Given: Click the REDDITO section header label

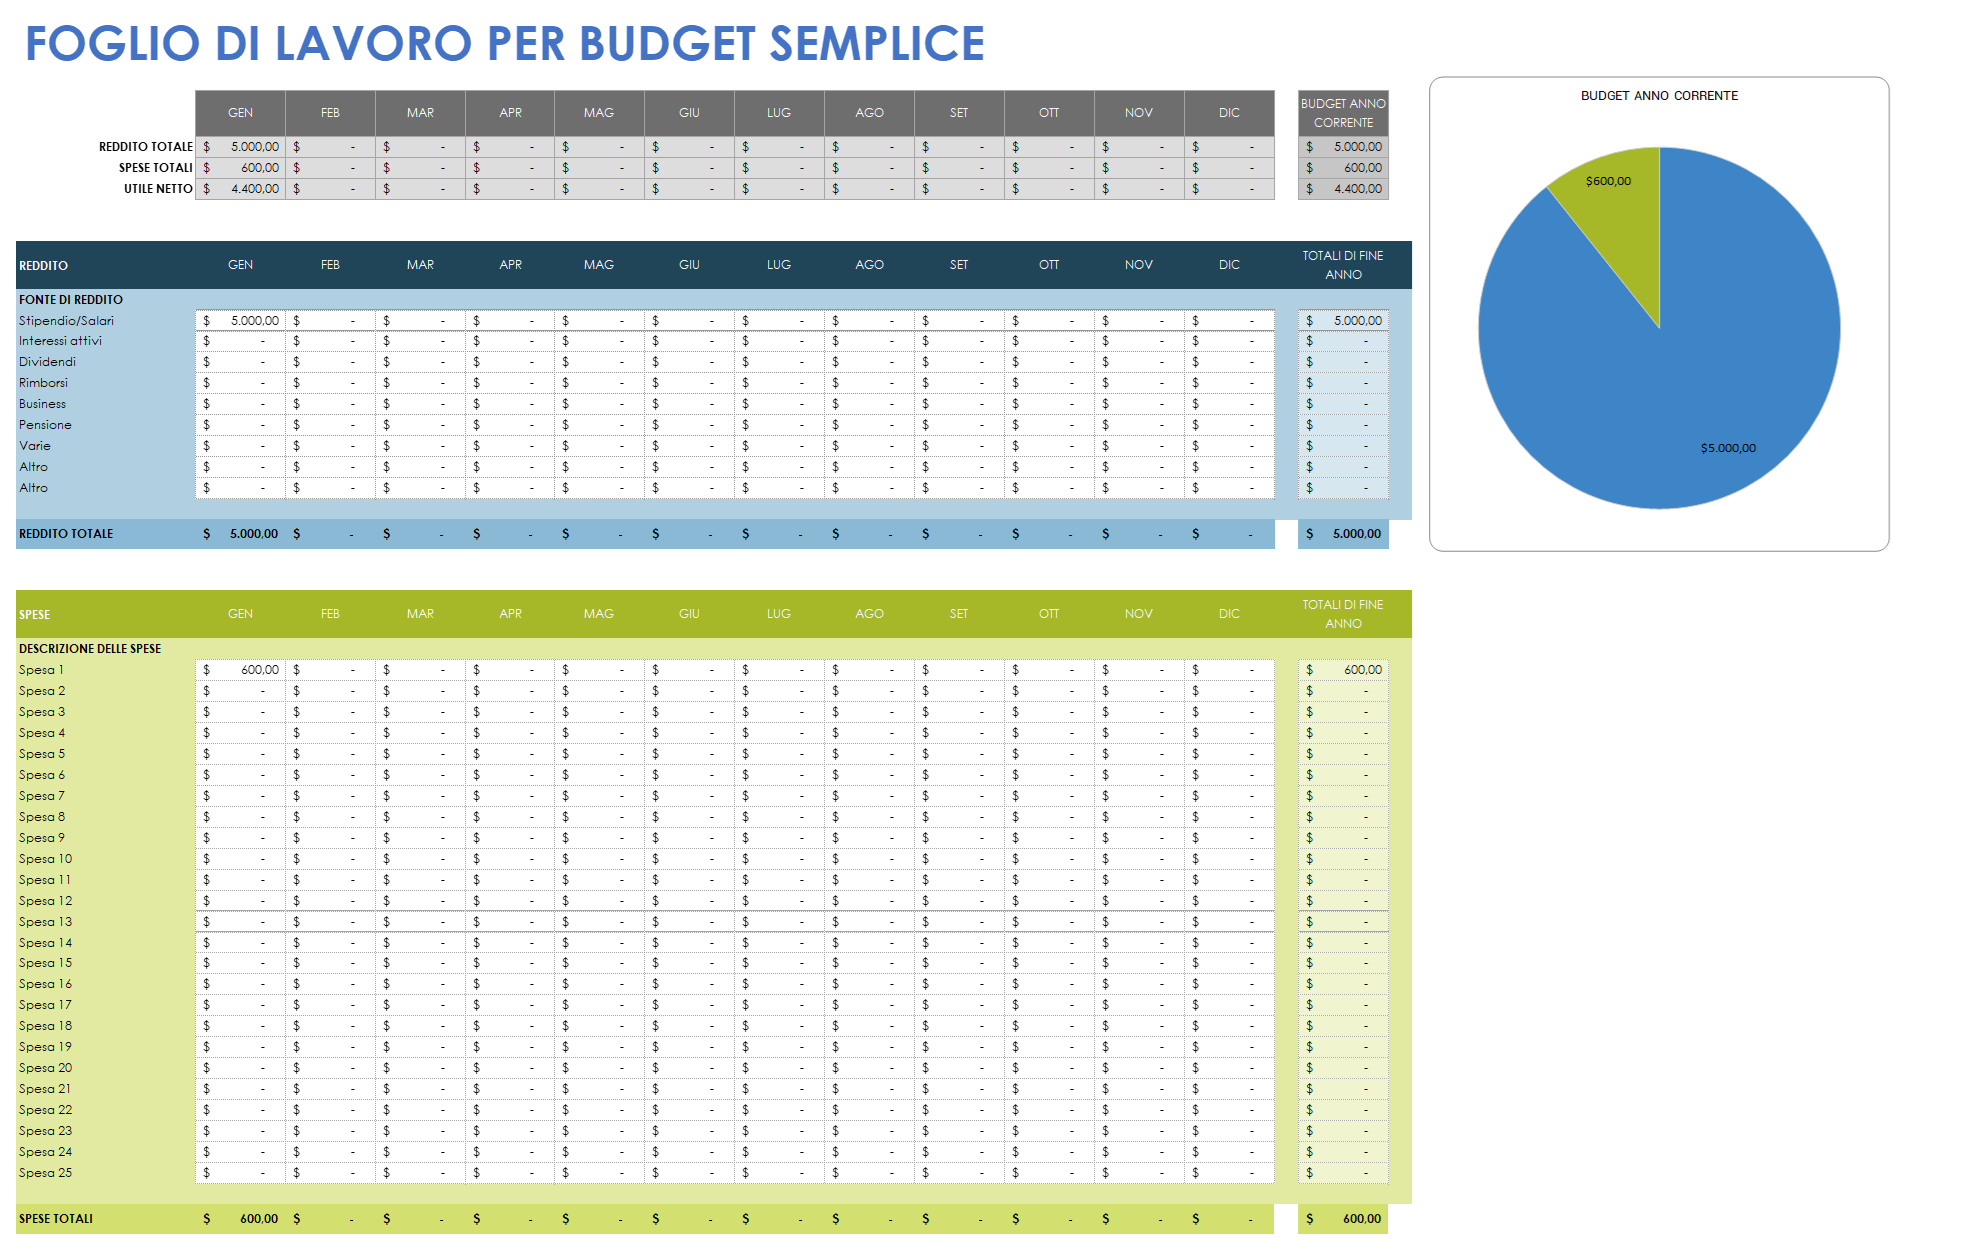Looking at the screenshot, I should [43, 266].
